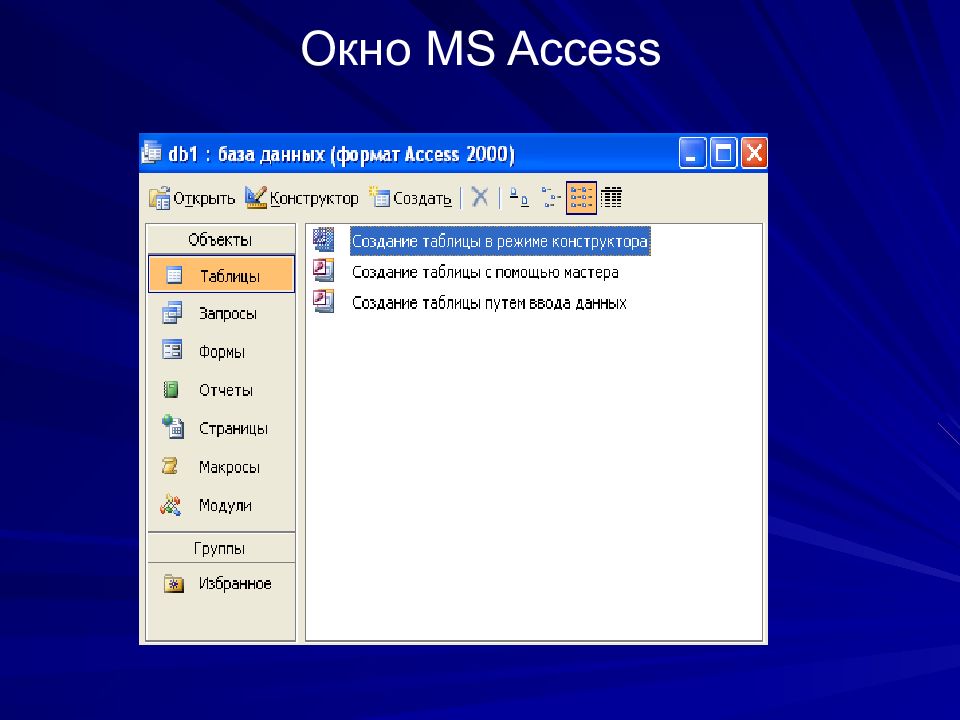The image size is (960, 720).
Task: Select the list view icon
Action: pyautogui.click(x=581, y=197)
